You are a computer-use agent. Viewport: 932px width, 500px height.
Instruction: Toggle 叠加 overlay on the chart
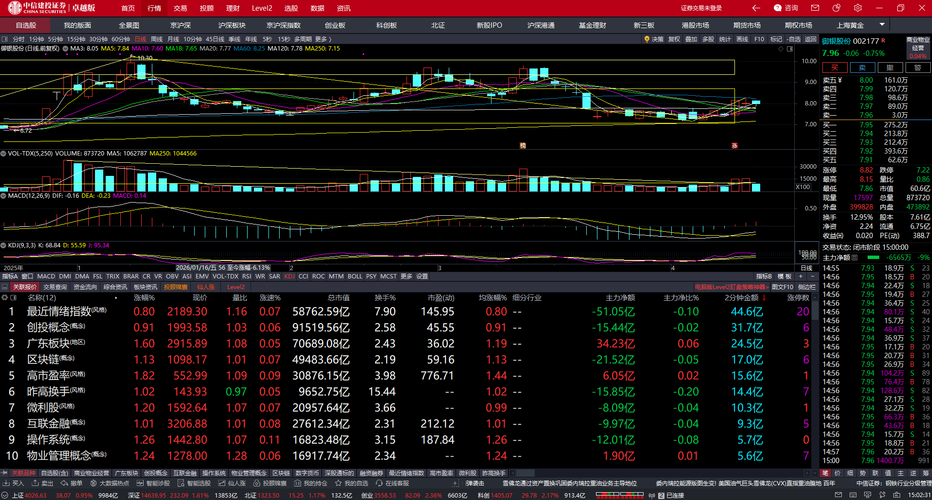pos(691,39)
